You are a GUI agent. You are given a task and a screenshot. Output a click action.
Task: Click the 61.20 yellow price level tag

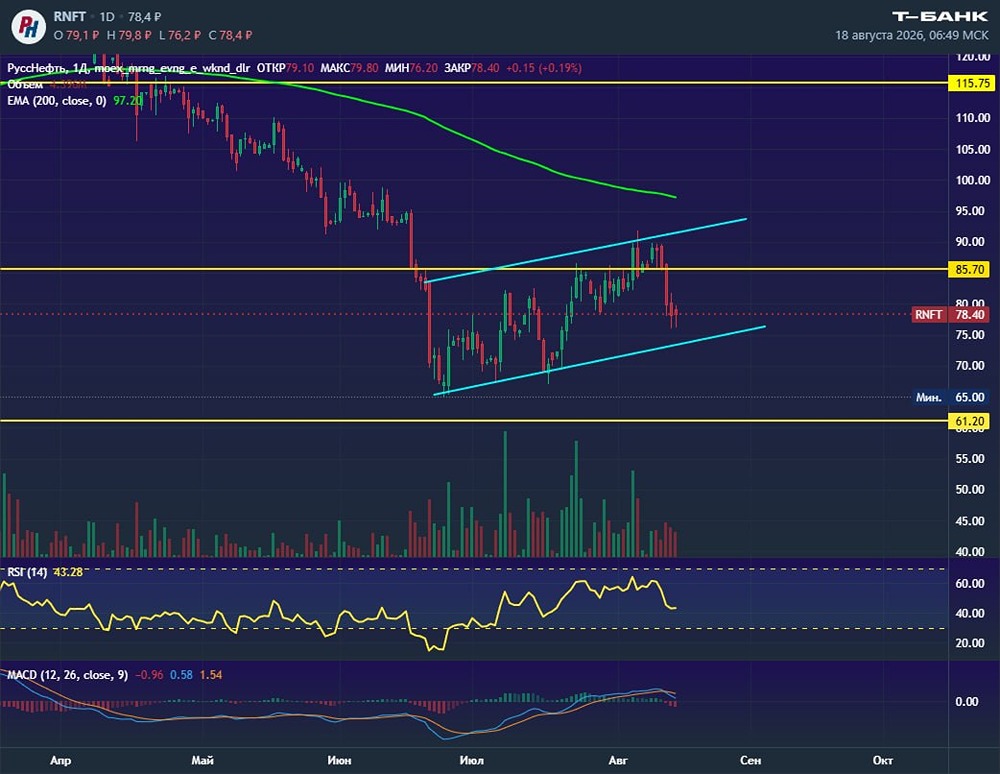969,421
